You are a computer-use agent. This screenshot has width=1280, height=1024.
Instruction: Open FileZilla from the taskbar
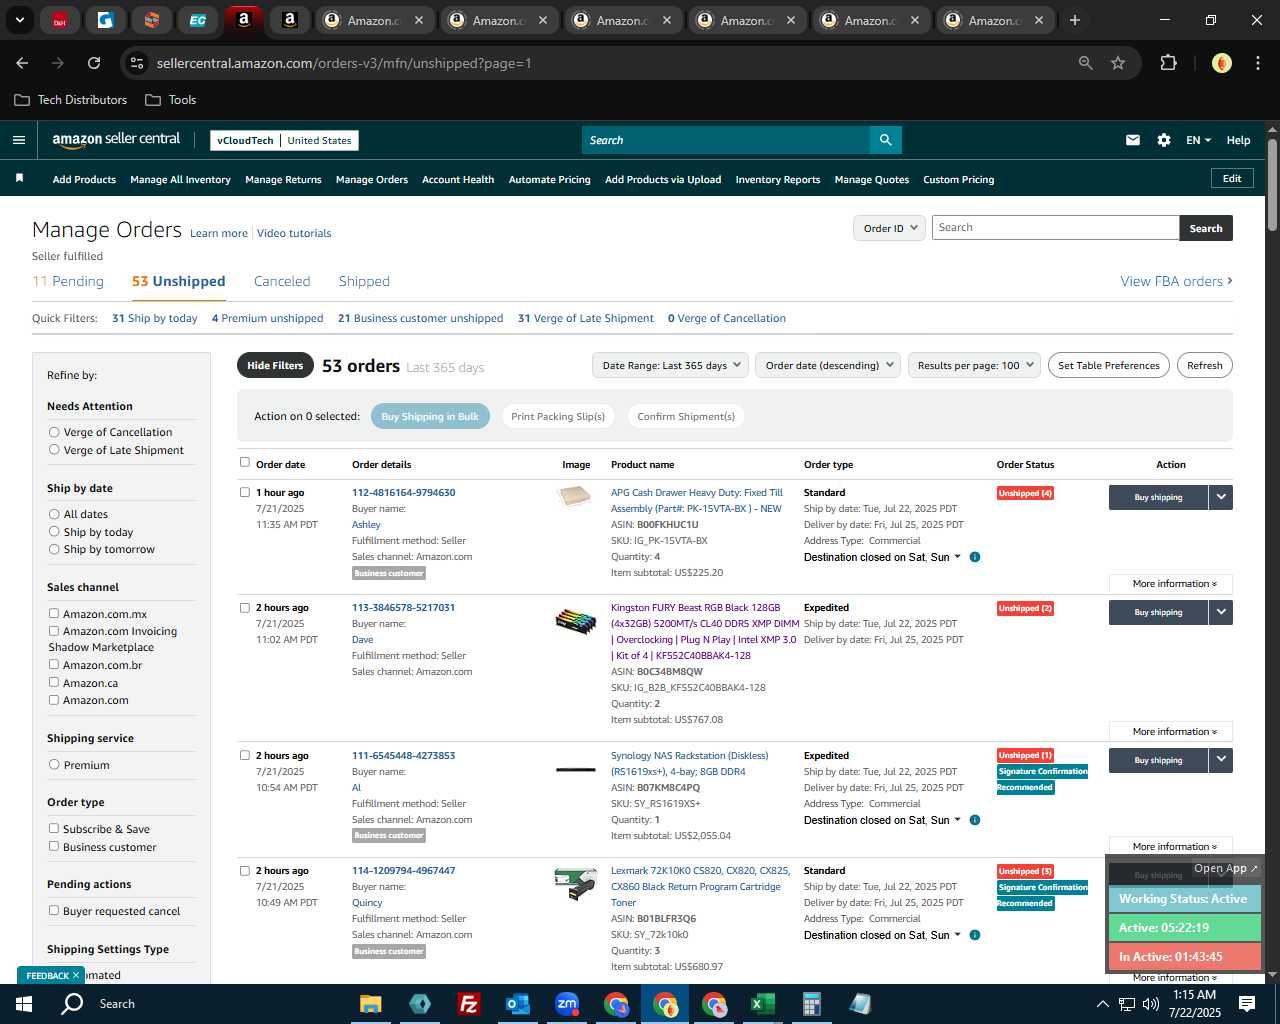pos(468,1004)
